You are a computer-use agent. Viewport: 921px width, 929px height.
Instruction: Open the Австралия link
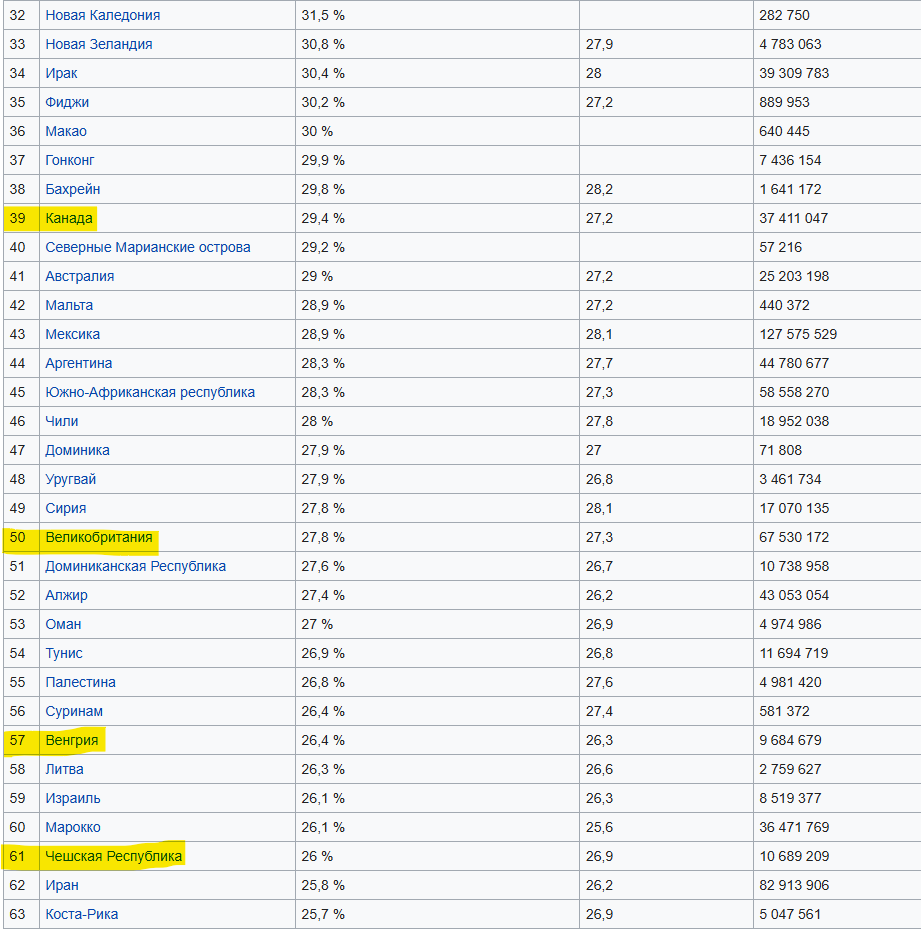[x=80, y=276]
